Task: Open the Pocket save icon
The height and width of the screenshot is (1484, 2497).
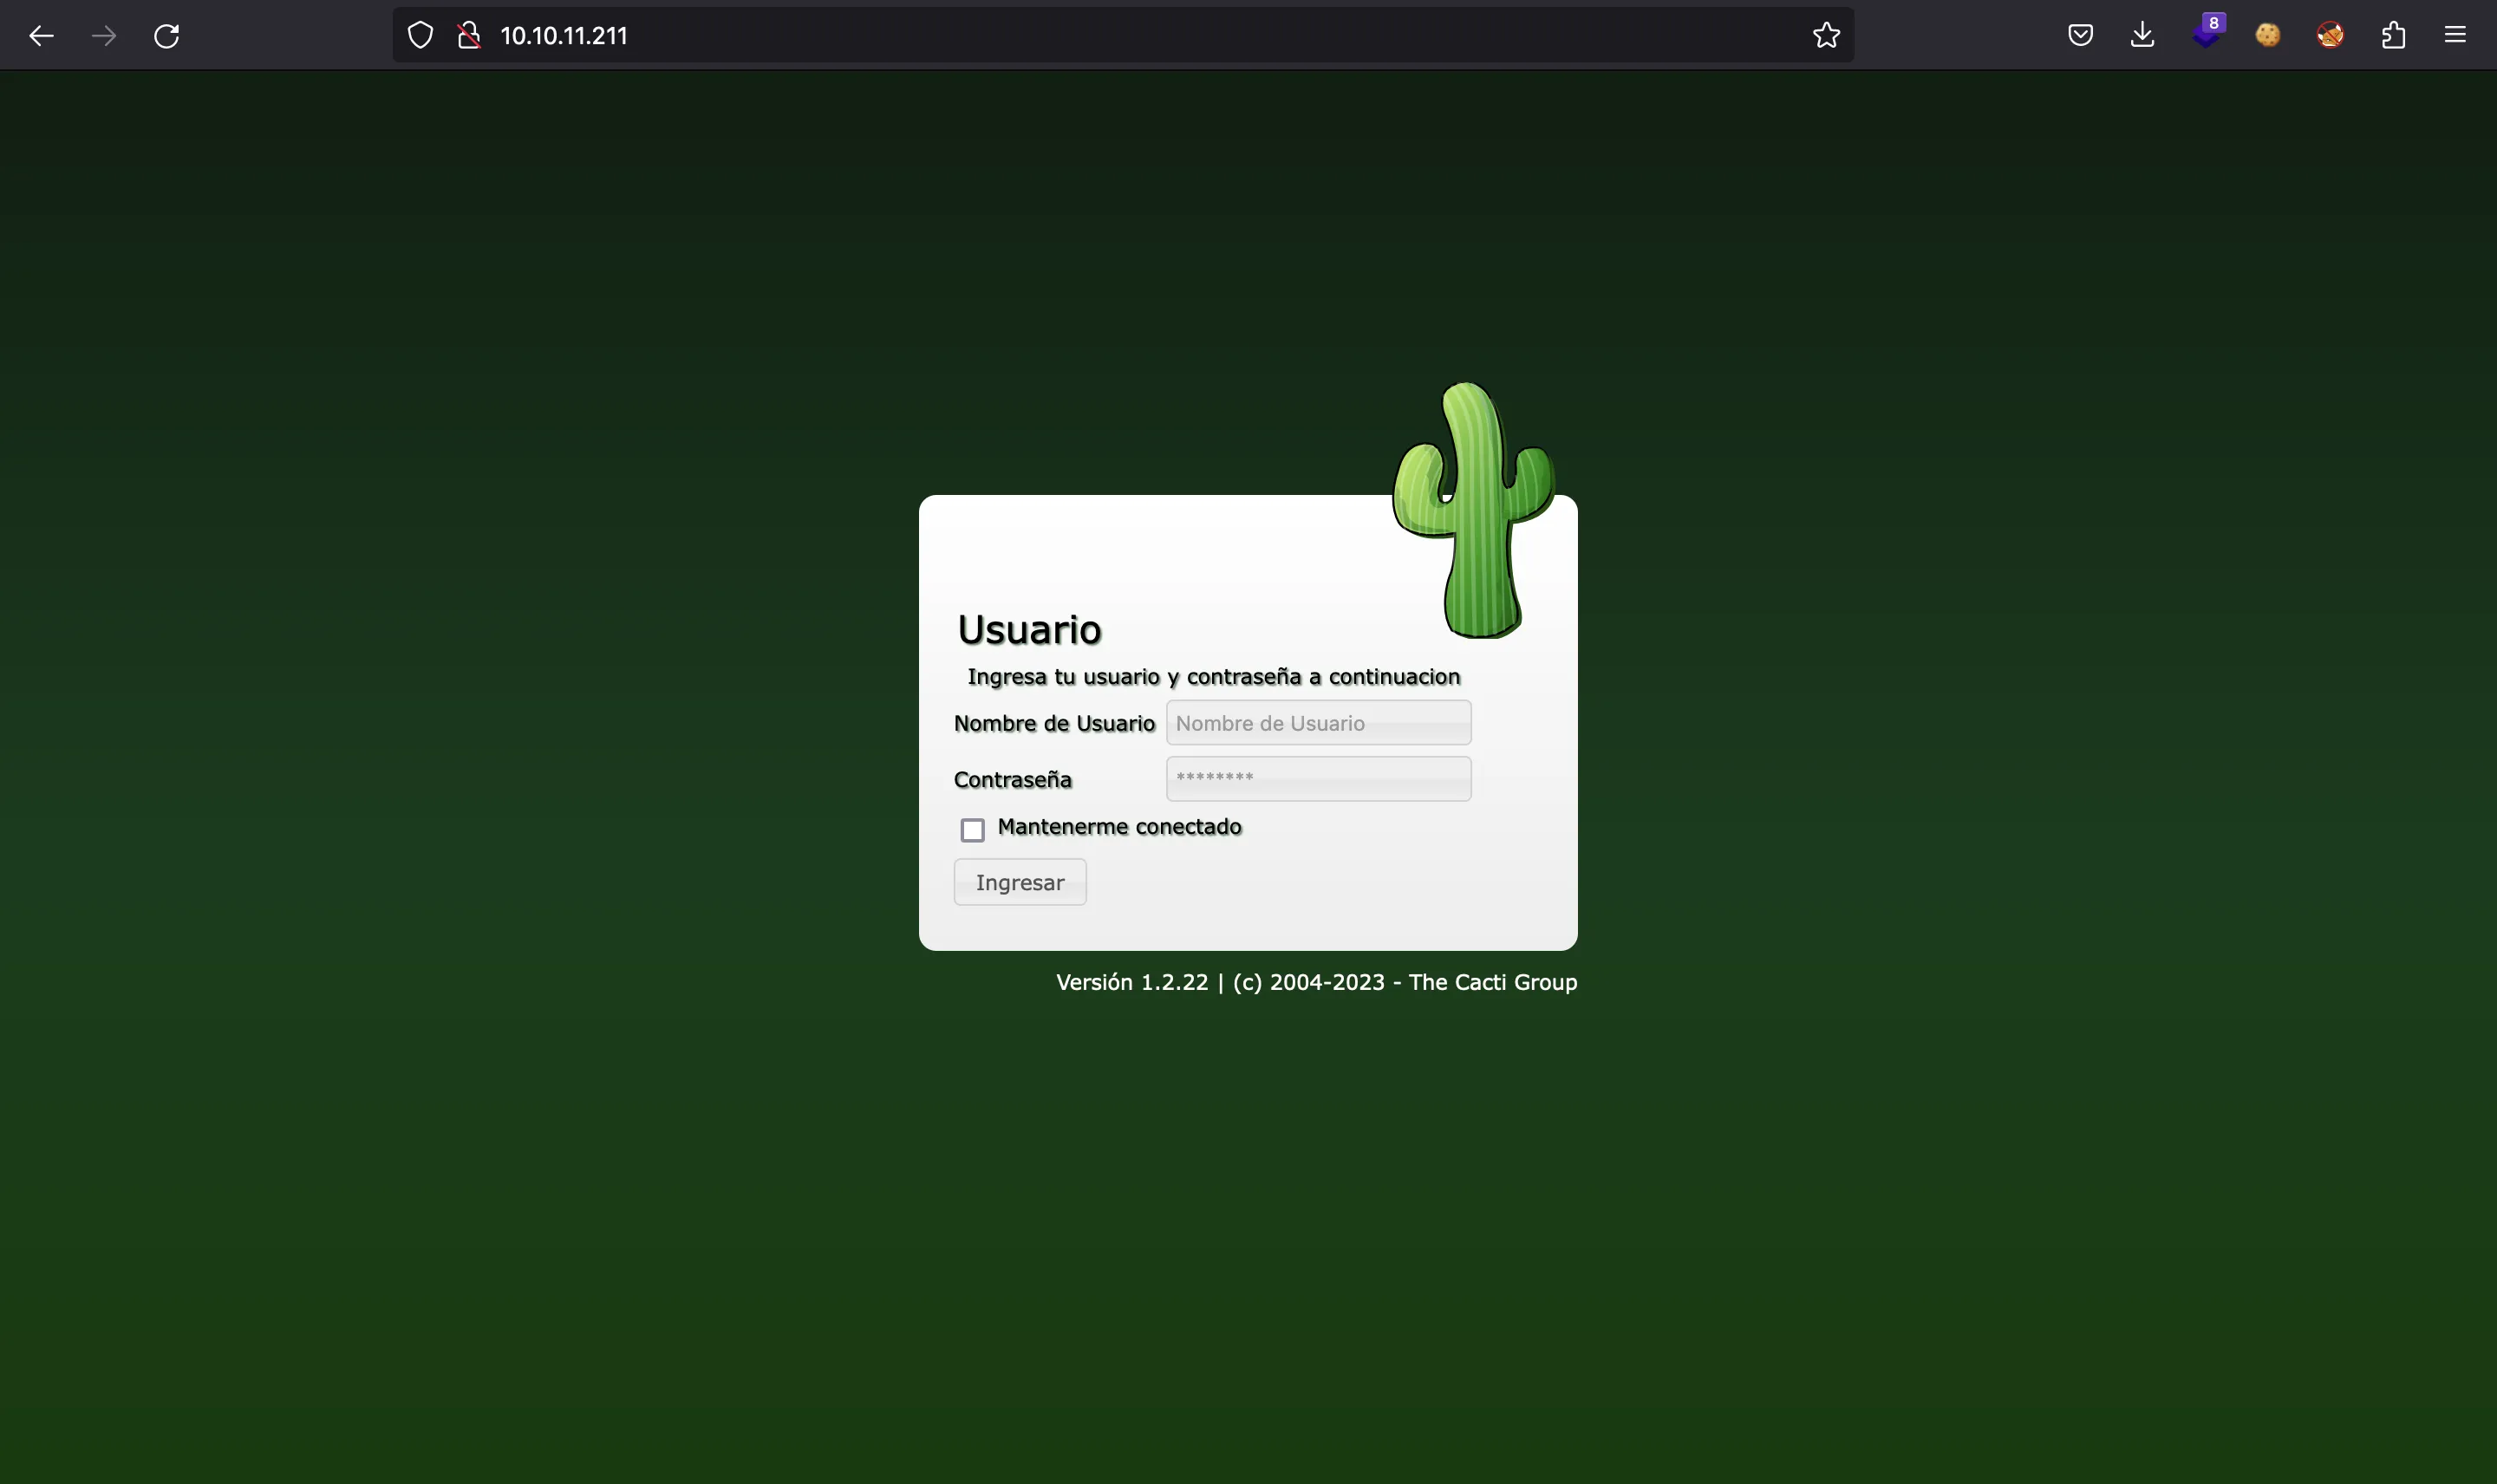Action: tap(2080, 36)
